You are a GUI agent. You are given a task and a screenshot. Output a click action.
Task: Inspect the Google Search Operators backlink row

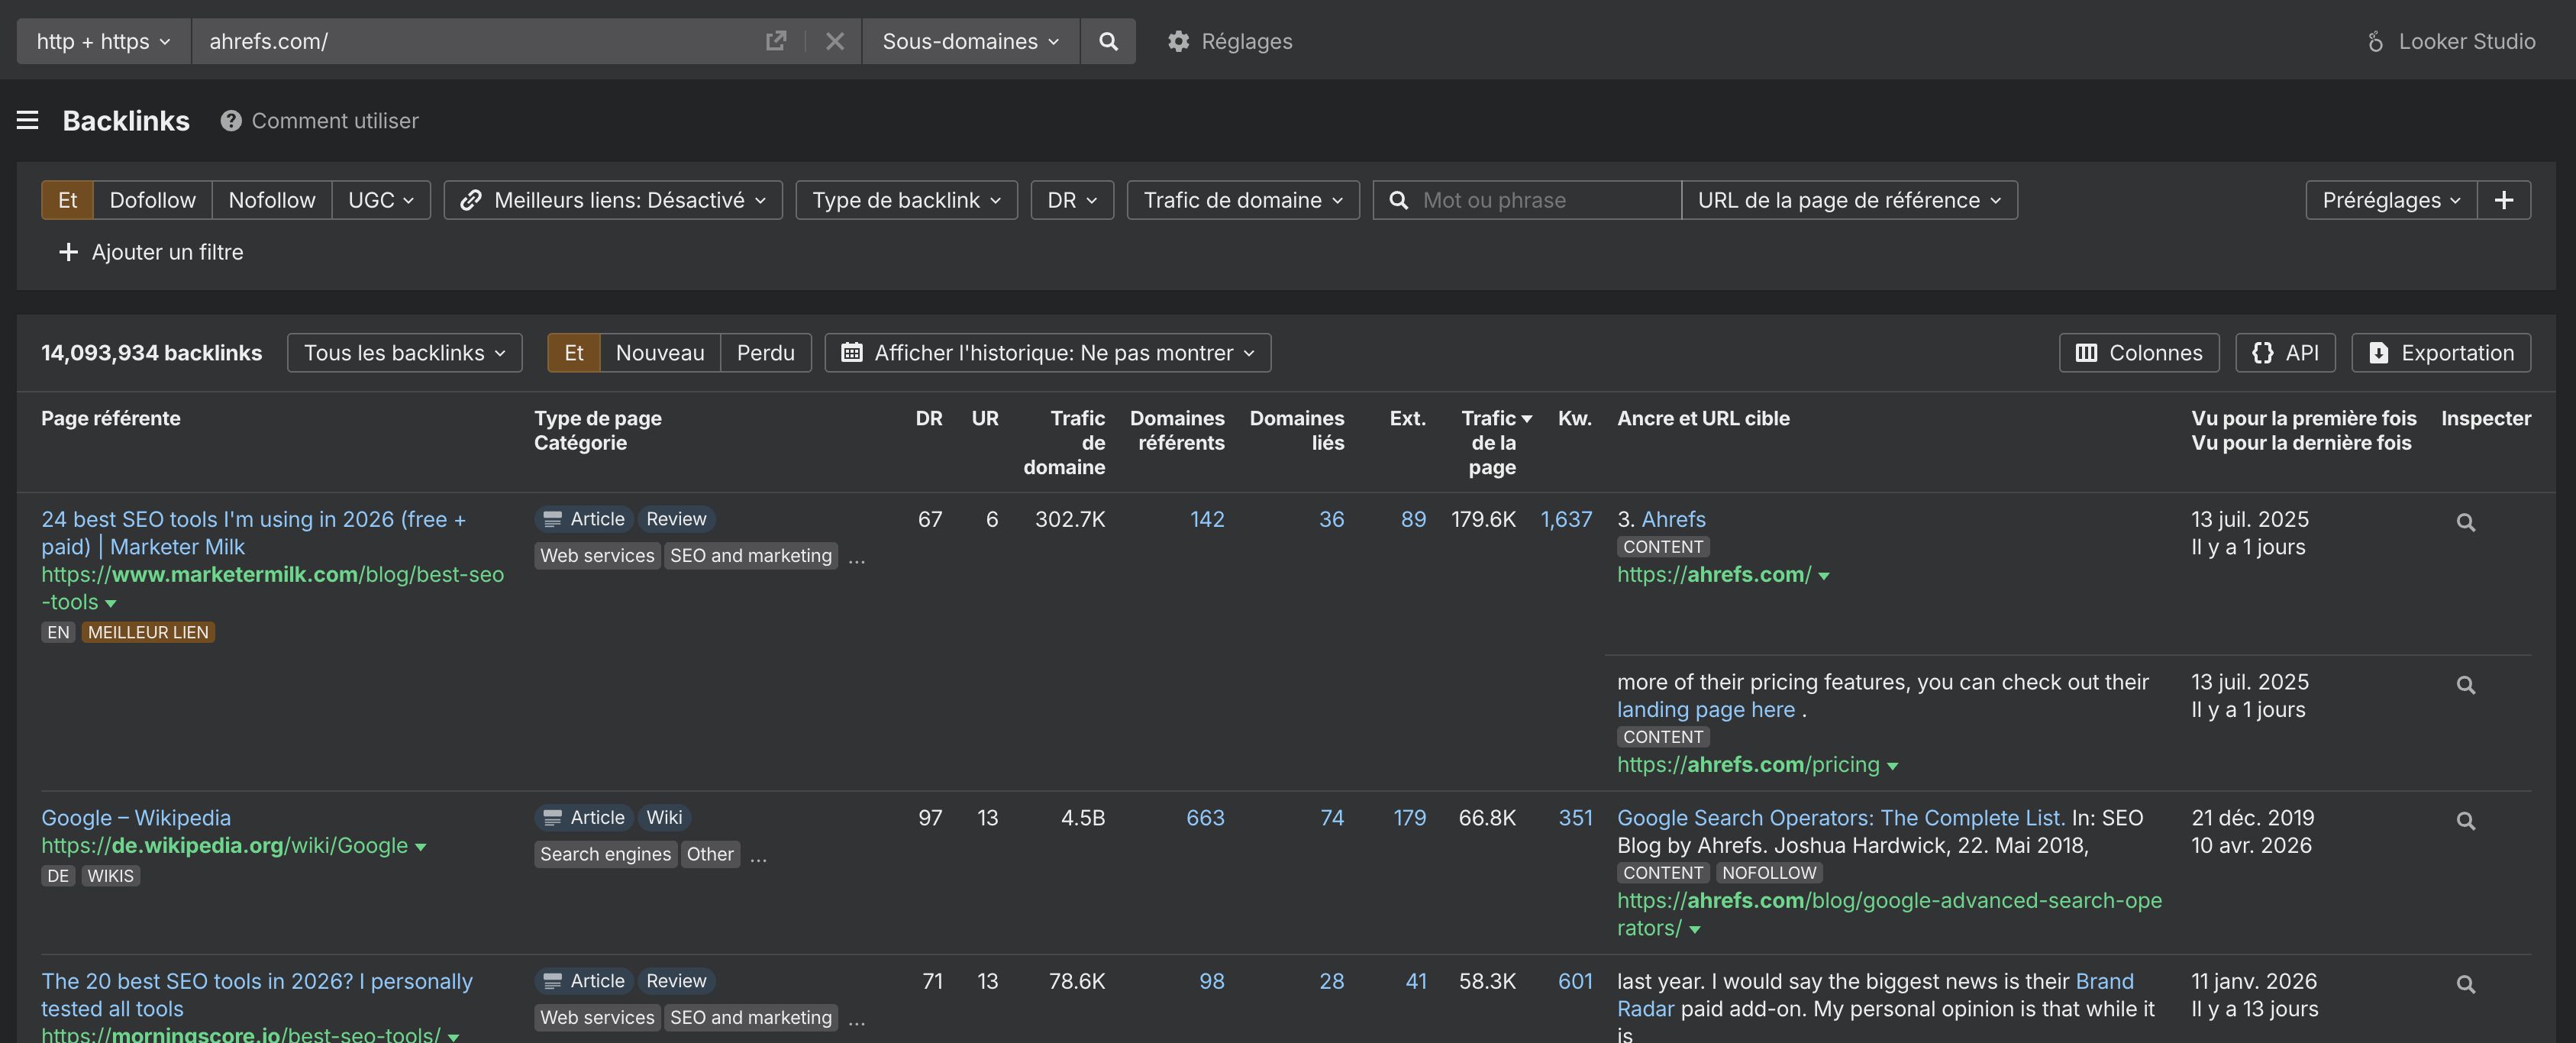(x=2466, y=821)
